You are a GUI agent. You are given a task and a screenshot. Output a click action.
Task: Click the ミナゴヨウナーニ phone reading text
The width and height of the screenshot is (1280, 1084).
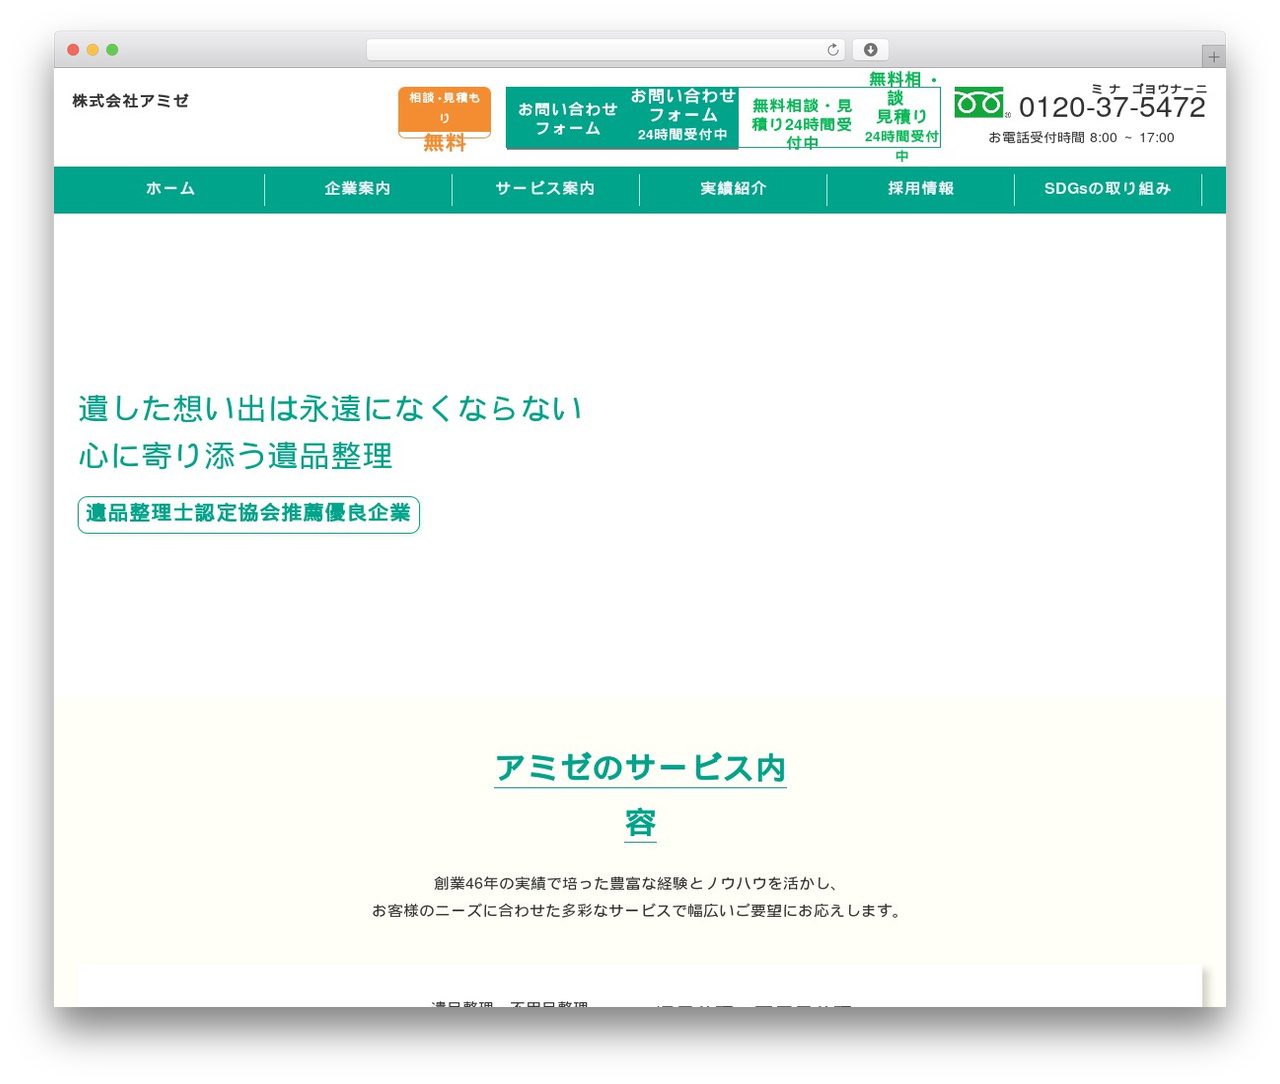(x=1149, y=89)
